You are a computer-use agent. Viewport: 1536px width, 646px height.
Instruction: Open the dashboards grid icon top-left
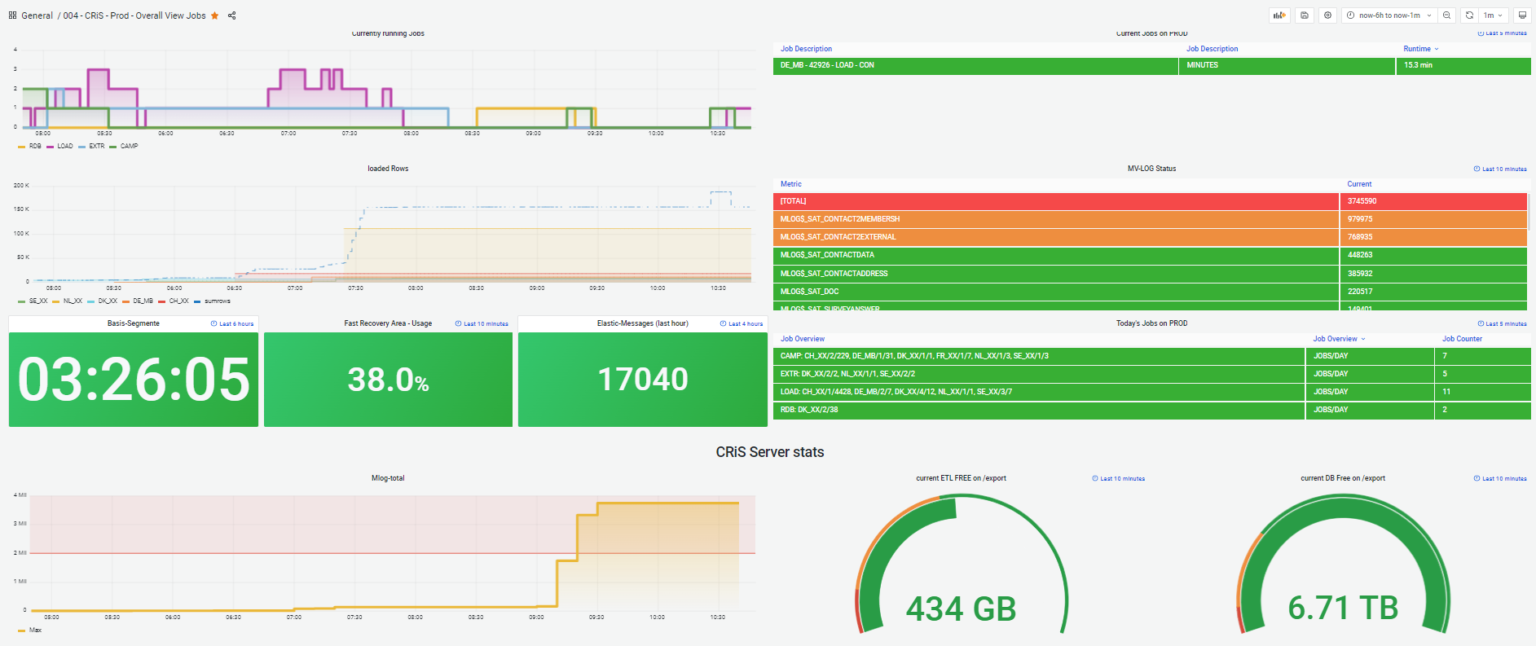click(10, 15)
